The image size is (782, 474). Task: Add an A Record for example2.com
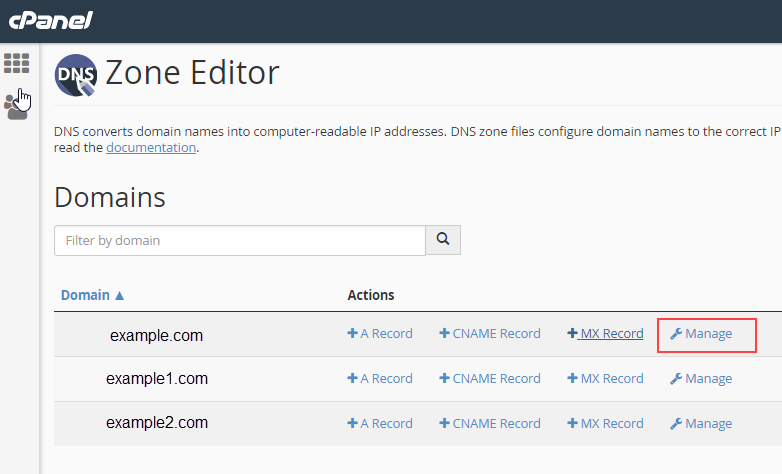pyautogui.click(x=380, y=424)
